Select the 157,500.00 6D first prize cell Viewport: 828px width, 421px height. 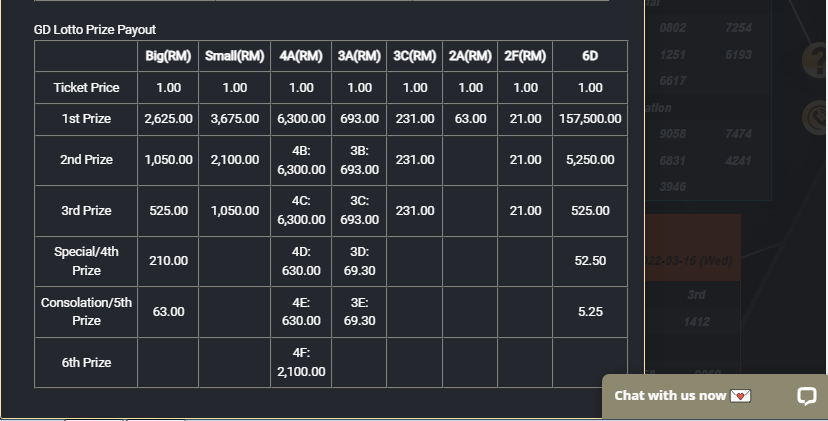[590, 119]
